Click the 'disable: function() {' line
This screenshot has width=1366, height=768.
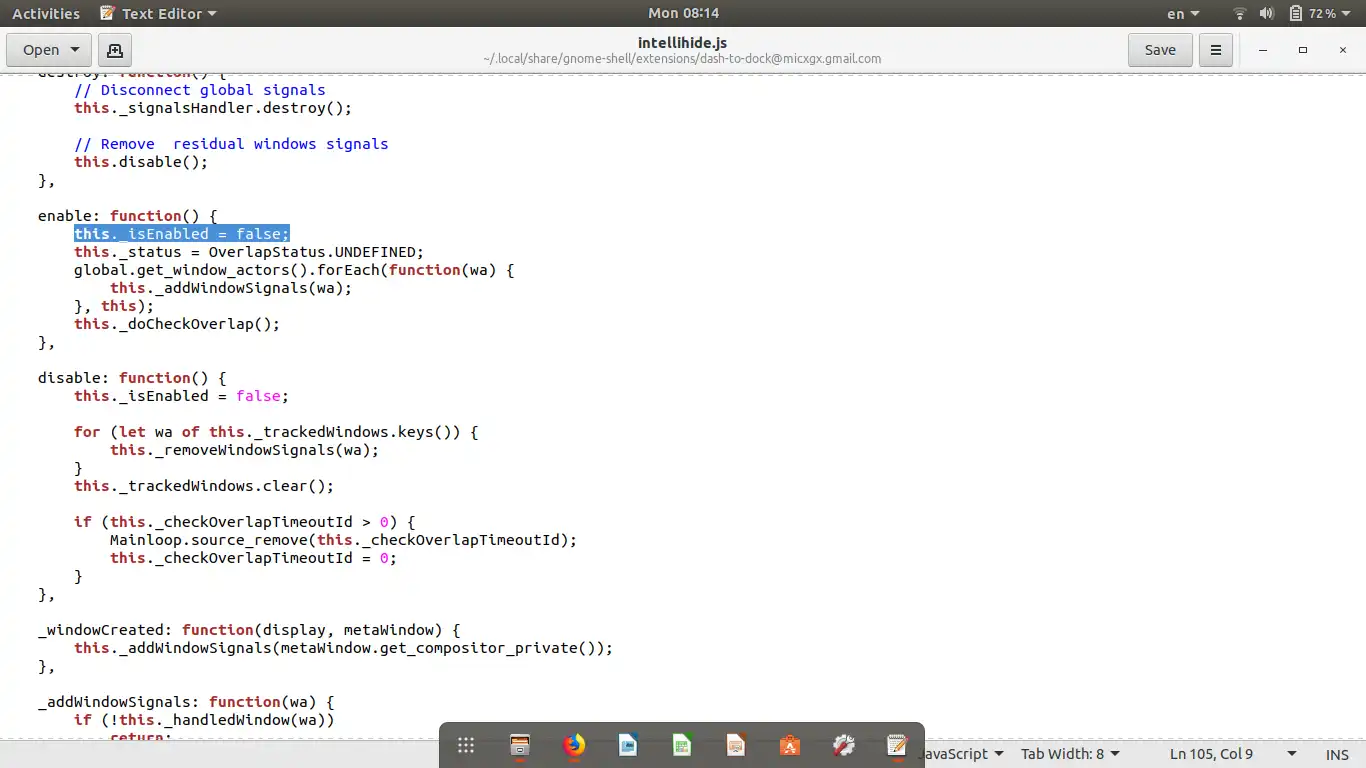click(132, 378)
